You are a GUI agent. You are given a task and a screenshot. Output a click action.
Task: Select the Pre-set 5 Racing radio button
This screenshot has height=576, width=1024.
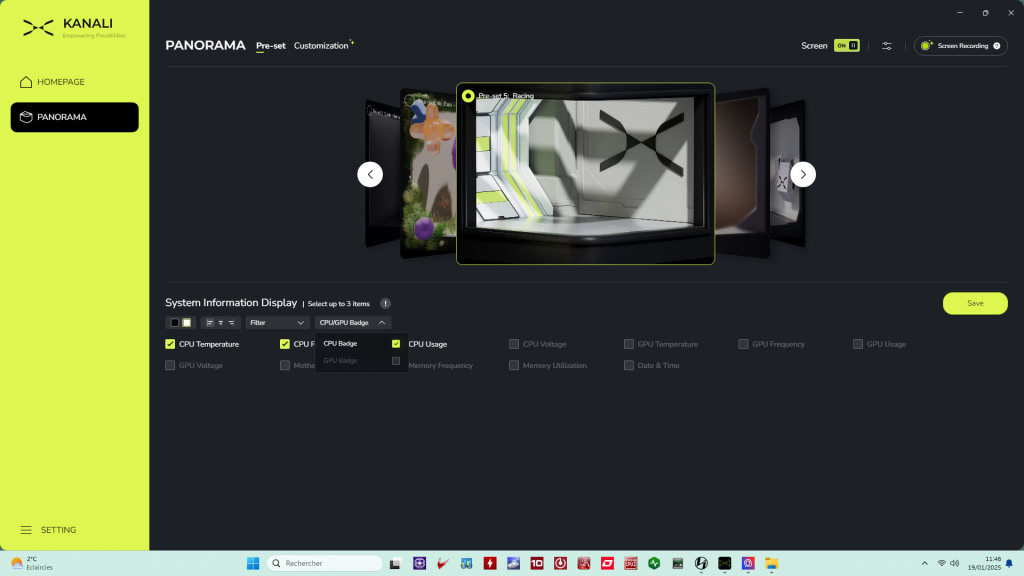pyautogui.click(x=468, y=96)
